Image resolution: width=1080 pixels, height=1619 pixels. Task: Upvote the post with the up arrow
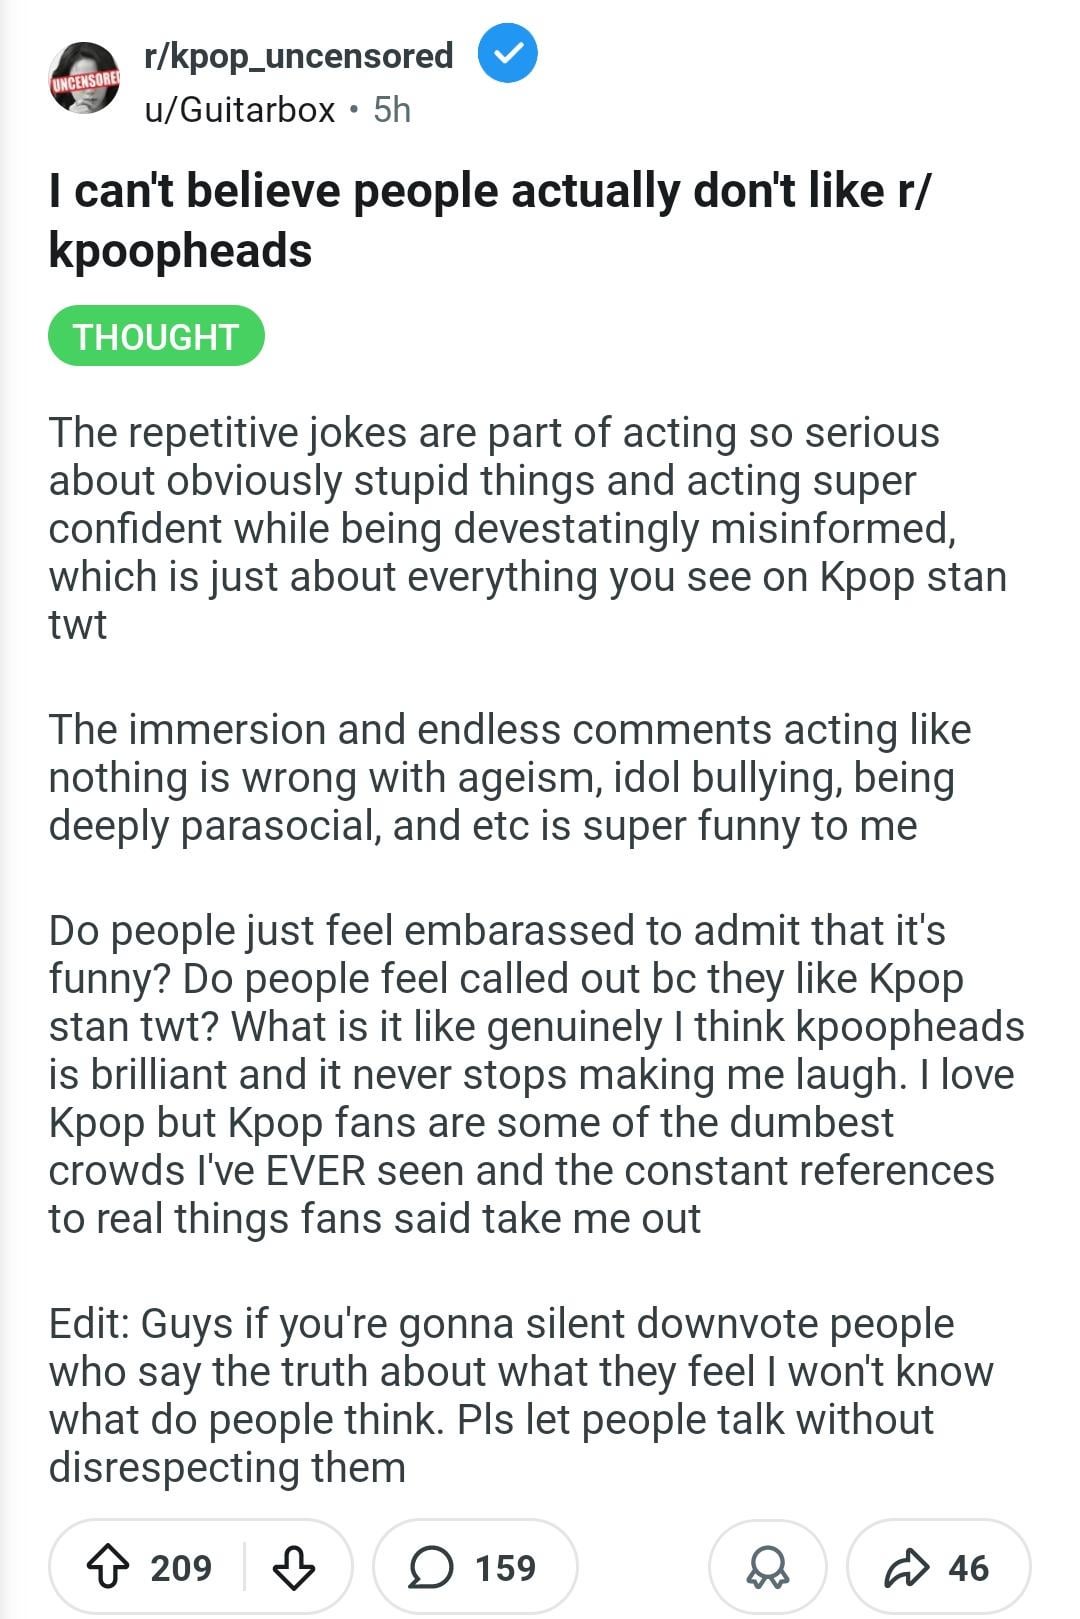[106, 1567]
